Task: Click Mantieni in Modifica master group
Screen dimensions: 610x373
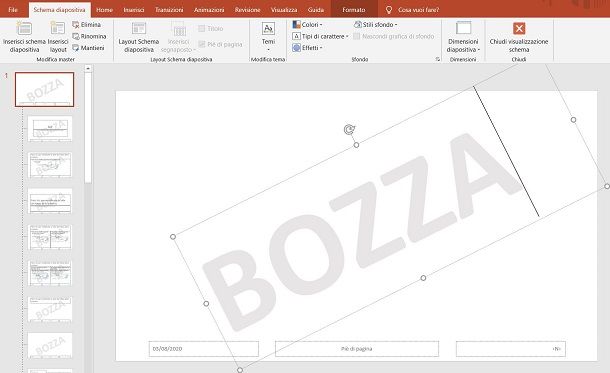Action: pos(88,48)
